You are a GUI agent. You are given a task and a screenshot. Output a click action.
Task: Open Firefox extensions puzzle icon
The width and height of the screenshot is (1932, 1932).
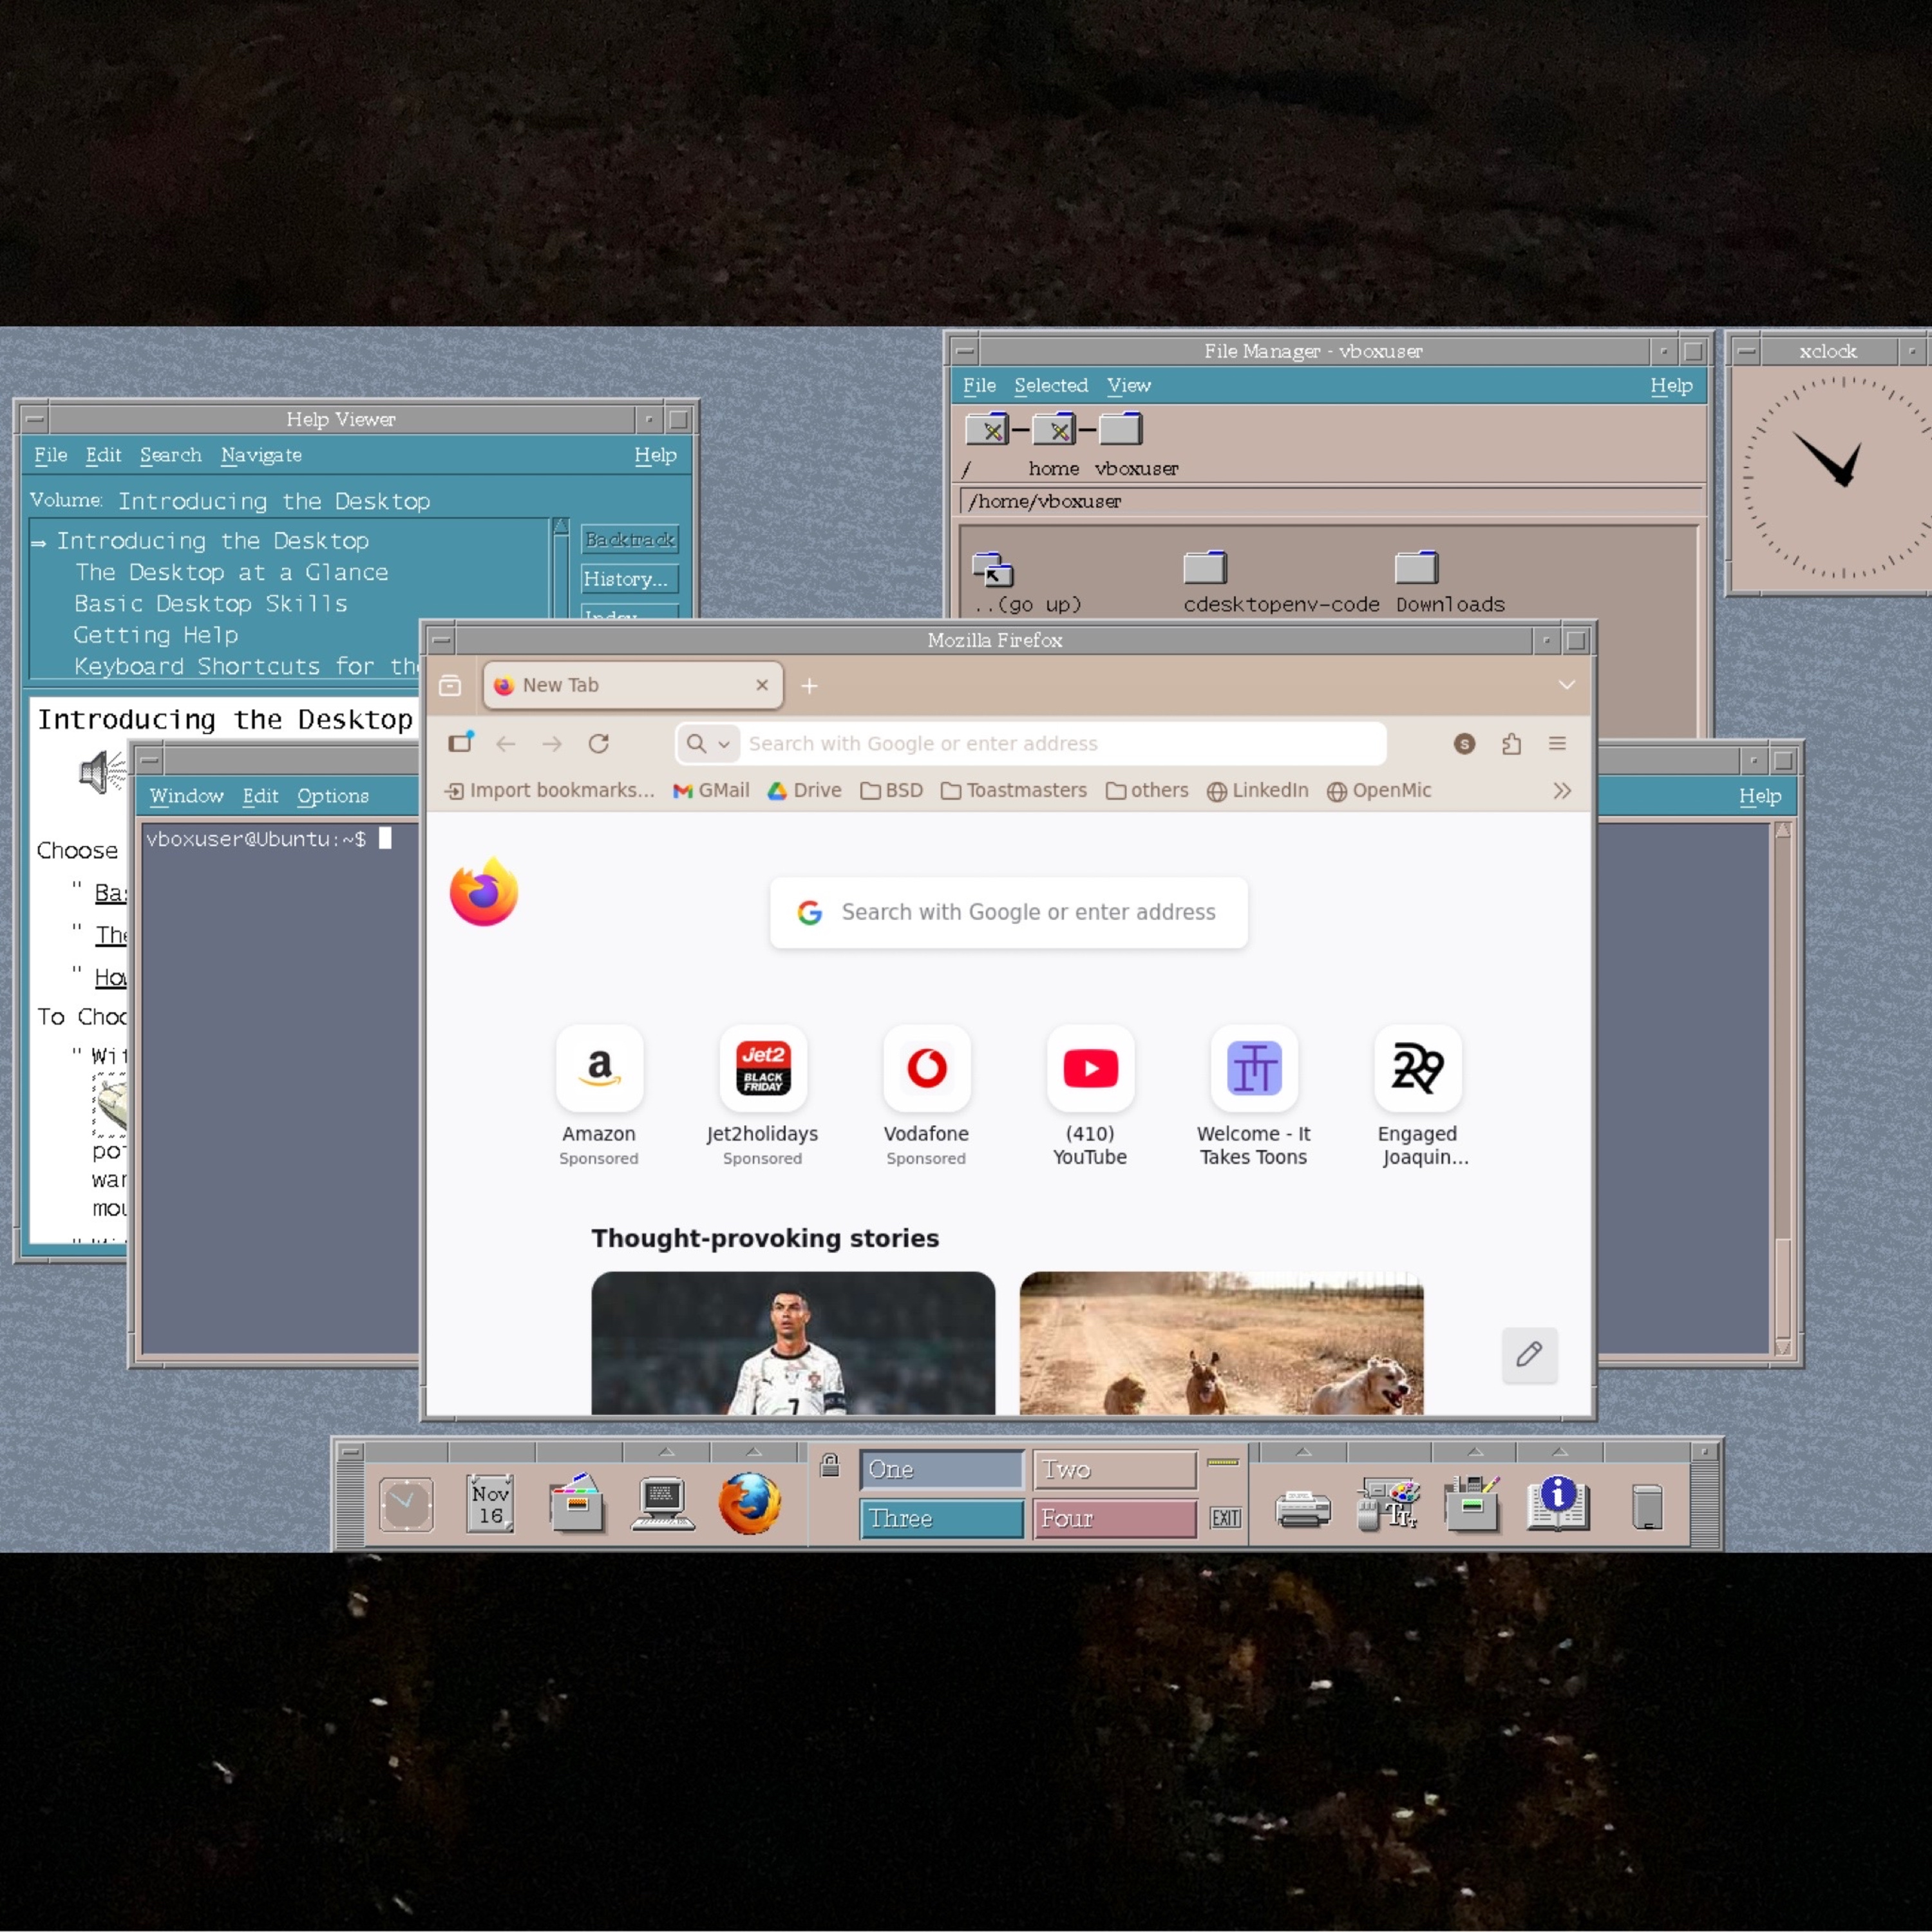pyautogui.click(x=1511, y=743)
